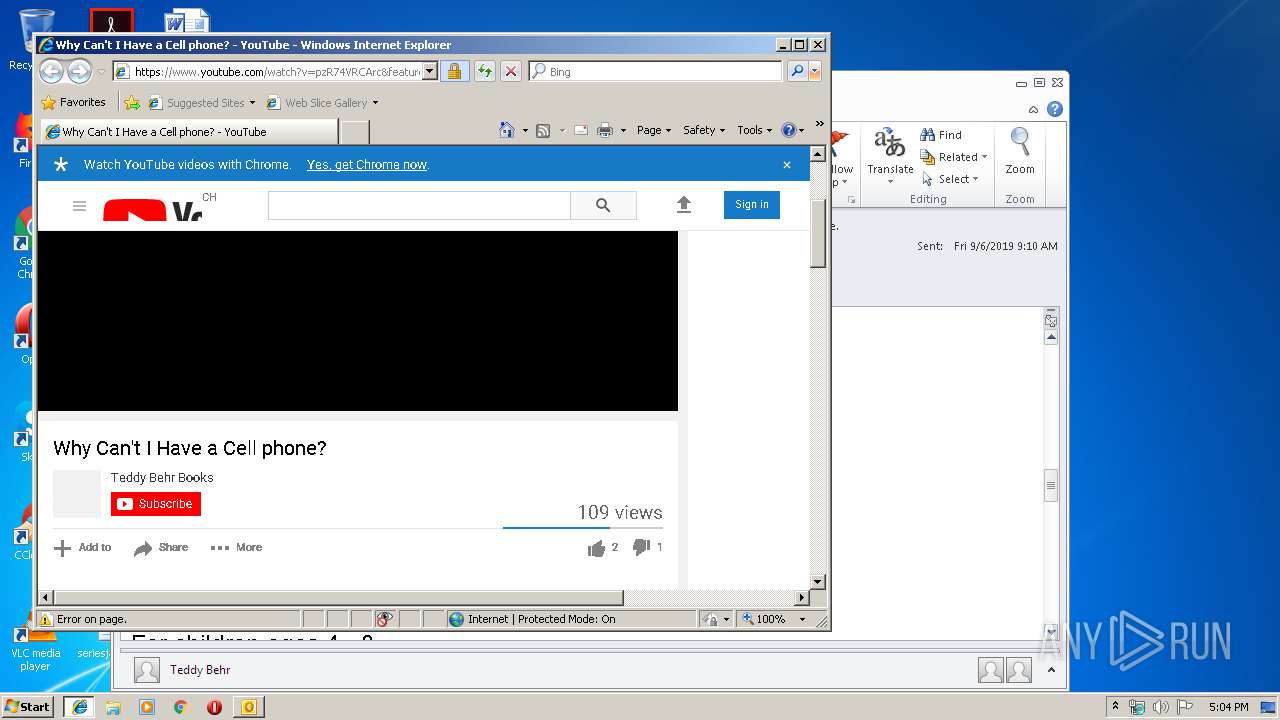Open the IE Home icon
Screen dimensions: 1280x720
(x=507, y=130)
